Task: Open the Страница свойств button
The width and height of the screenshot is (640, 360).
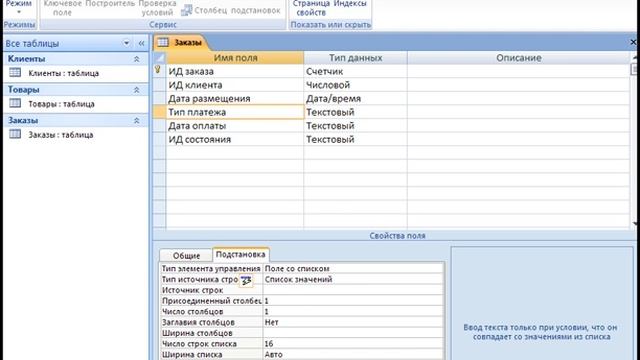Action: tap(311, 8)
